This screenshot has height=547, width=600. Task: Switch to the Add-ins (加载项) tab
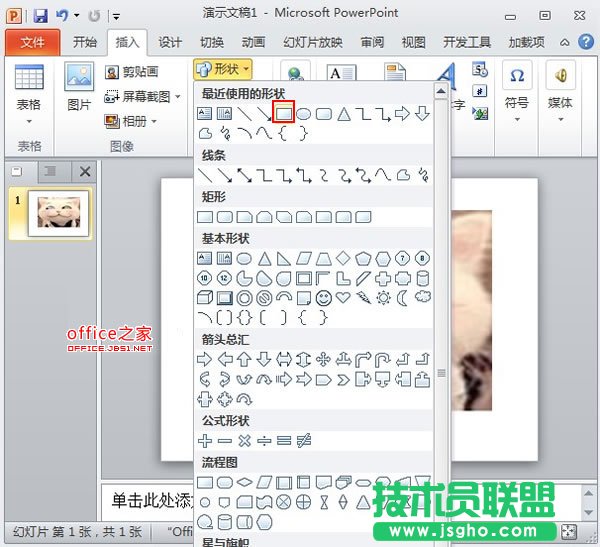(526, 42)
